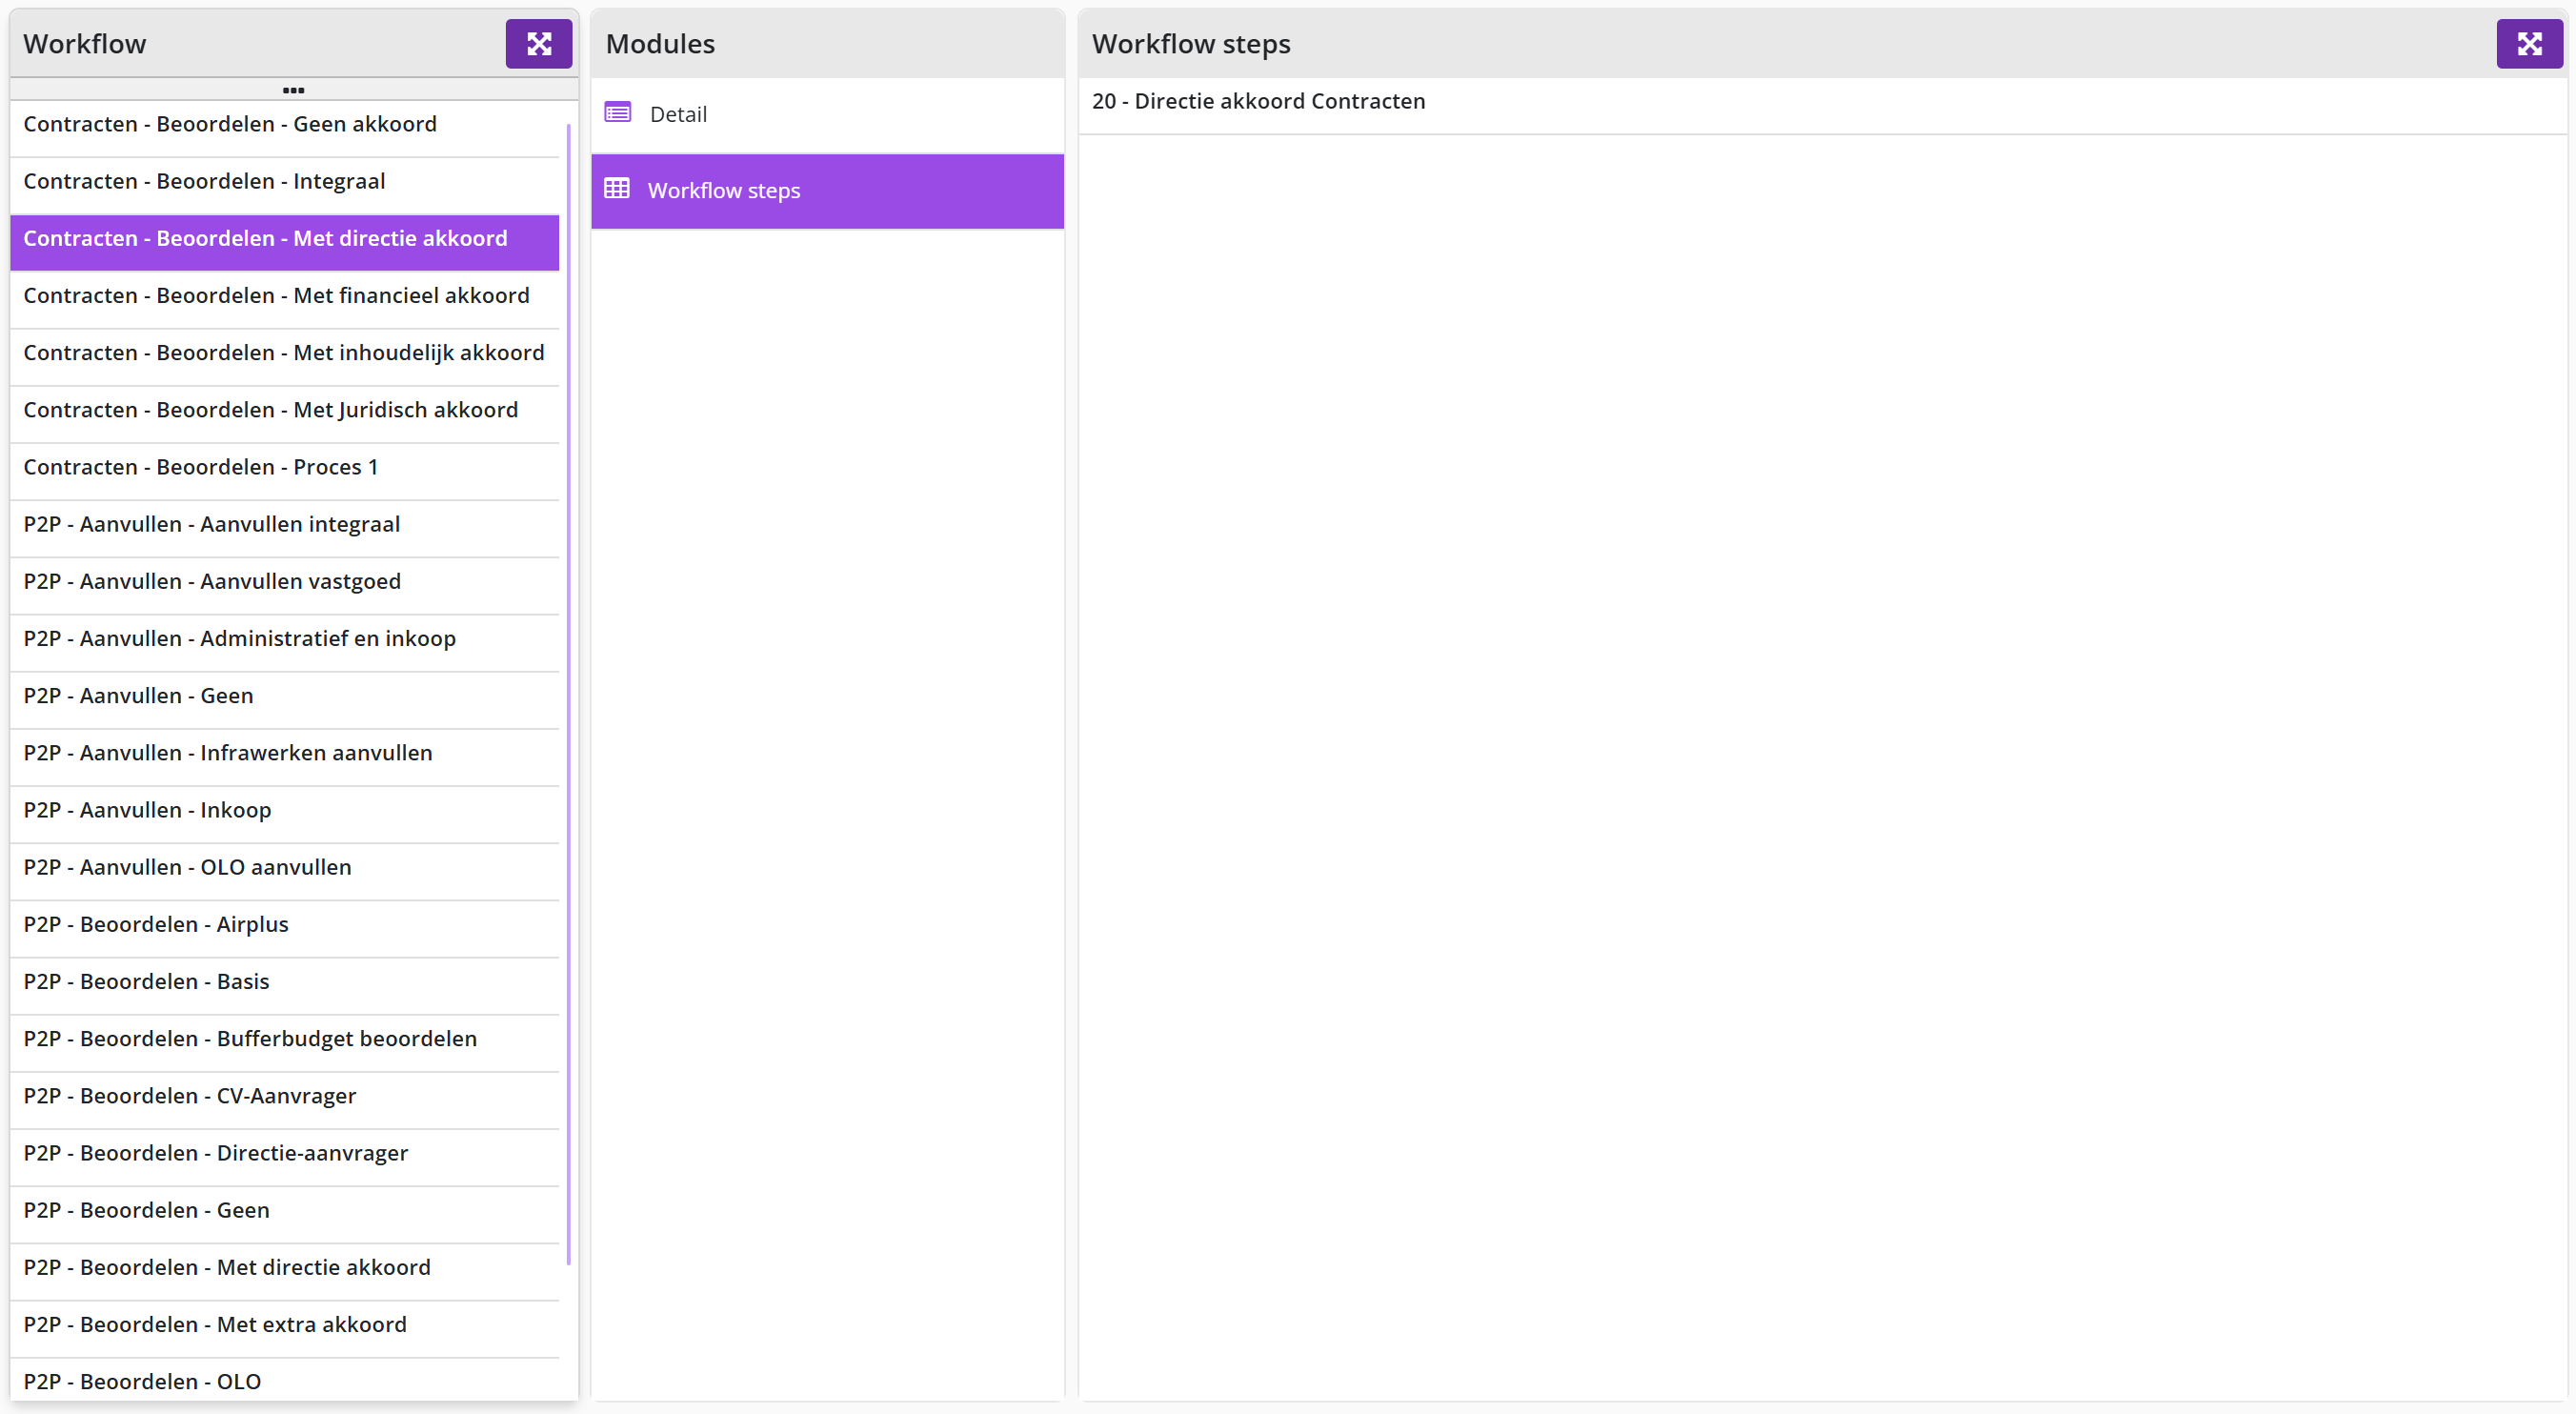Image resolution: width=2576 pixels, height=1414 pixels.
Task: Open the Detail module tab
Action: point(827,115)
